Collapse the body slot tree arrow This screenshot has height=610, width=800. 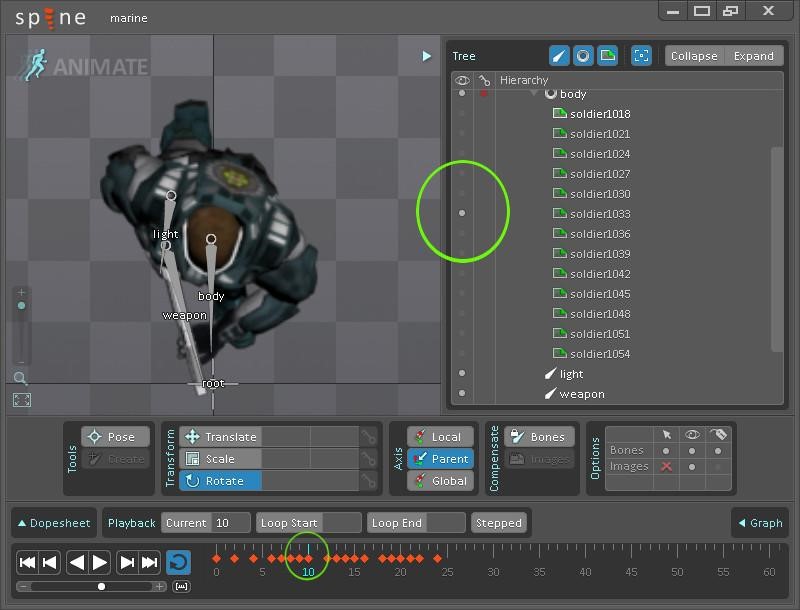534,93
